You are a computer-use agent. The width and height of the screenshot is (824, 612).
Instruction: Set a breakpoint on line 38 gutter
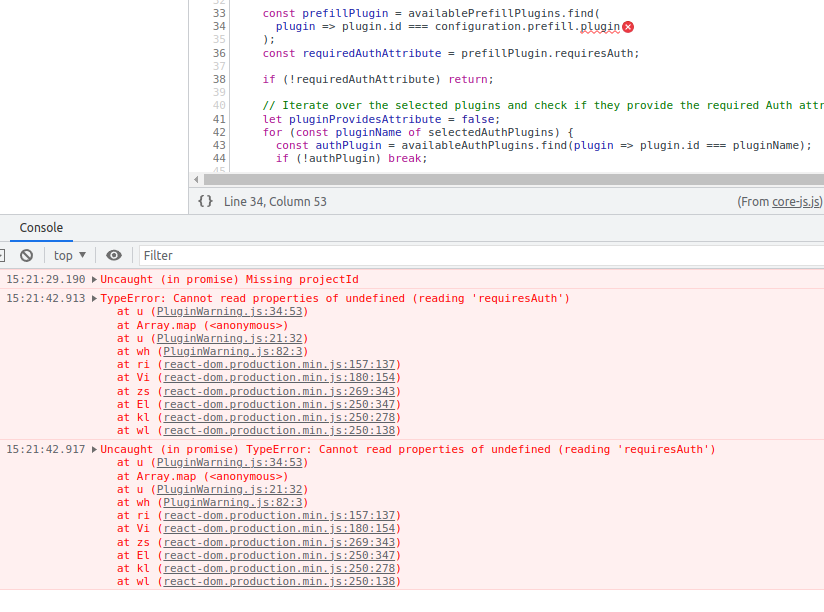219,79
